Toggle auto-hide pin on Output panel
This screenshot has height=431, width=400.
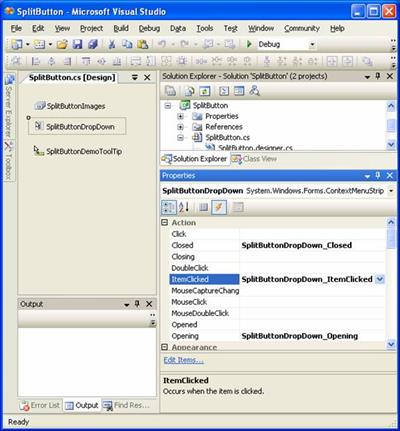pos(137,304)
